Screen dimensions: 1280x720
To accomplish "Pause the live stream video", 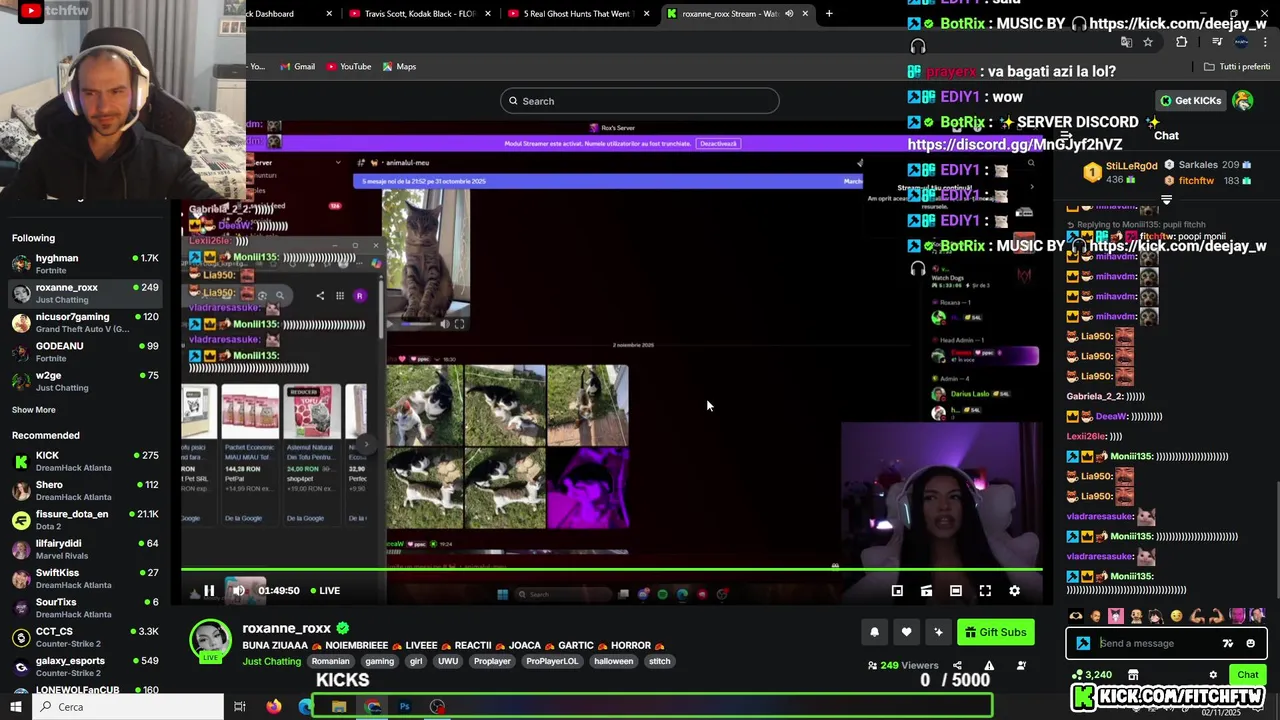I will pyautogui.click(x=209, y=591).
